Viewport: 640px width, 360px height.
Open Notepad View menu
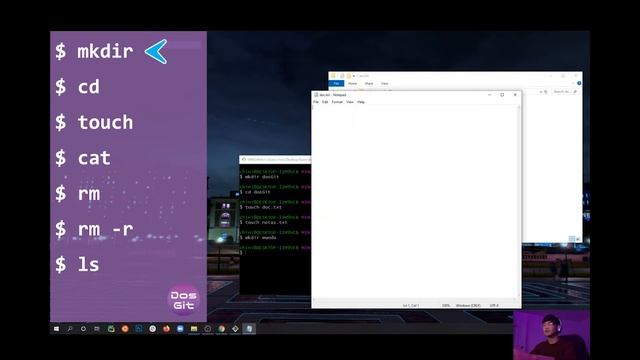pos(350,102)
